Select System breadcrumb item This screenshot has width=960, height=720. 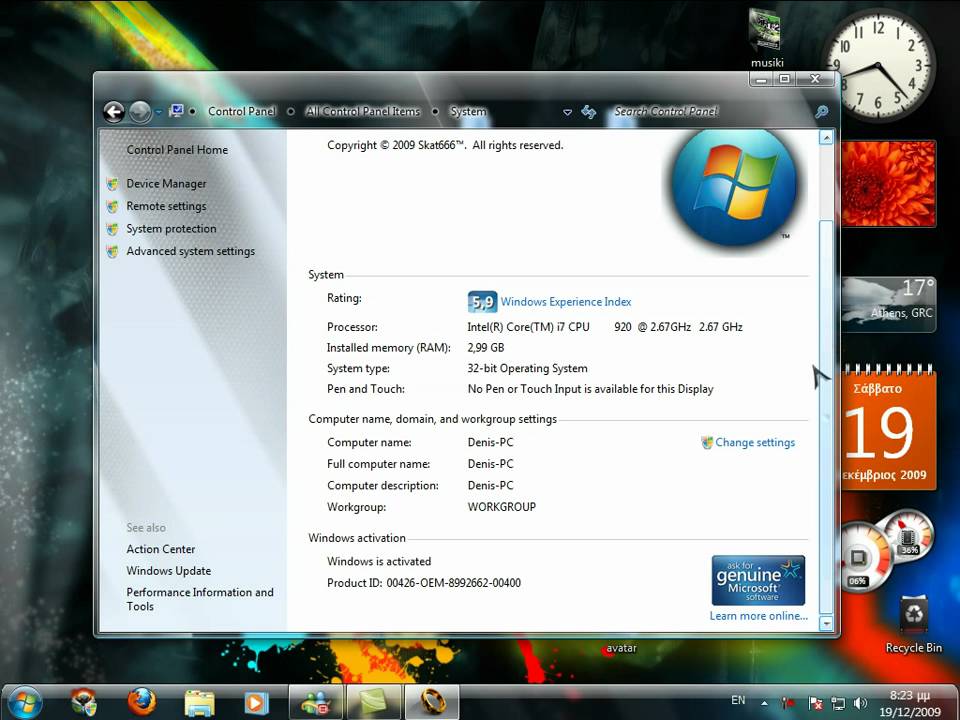pos(468,111)
